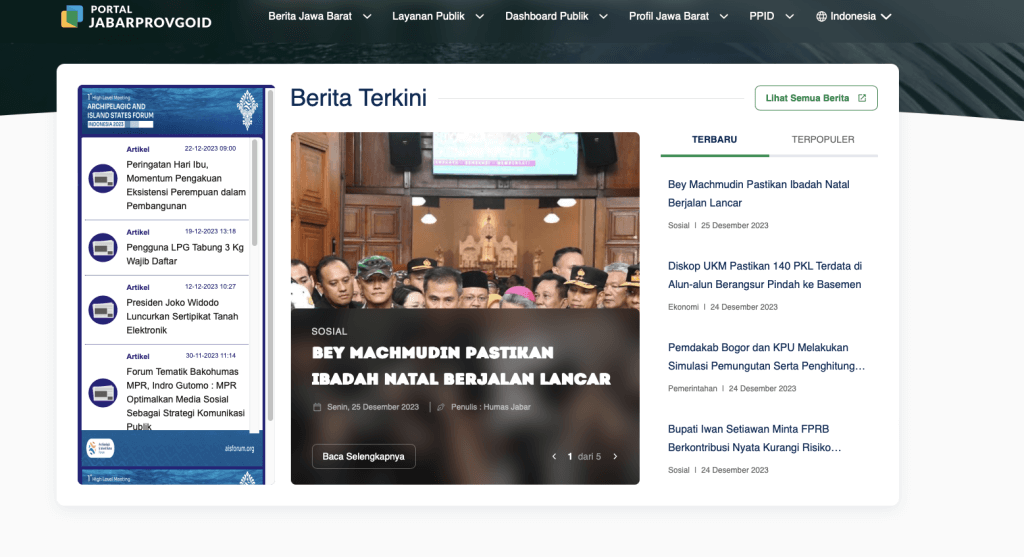Click the Portal Jabarprovgoid logo
Image resolution: width=1024 pixels, height=557 pixels.
coord(136,17)
